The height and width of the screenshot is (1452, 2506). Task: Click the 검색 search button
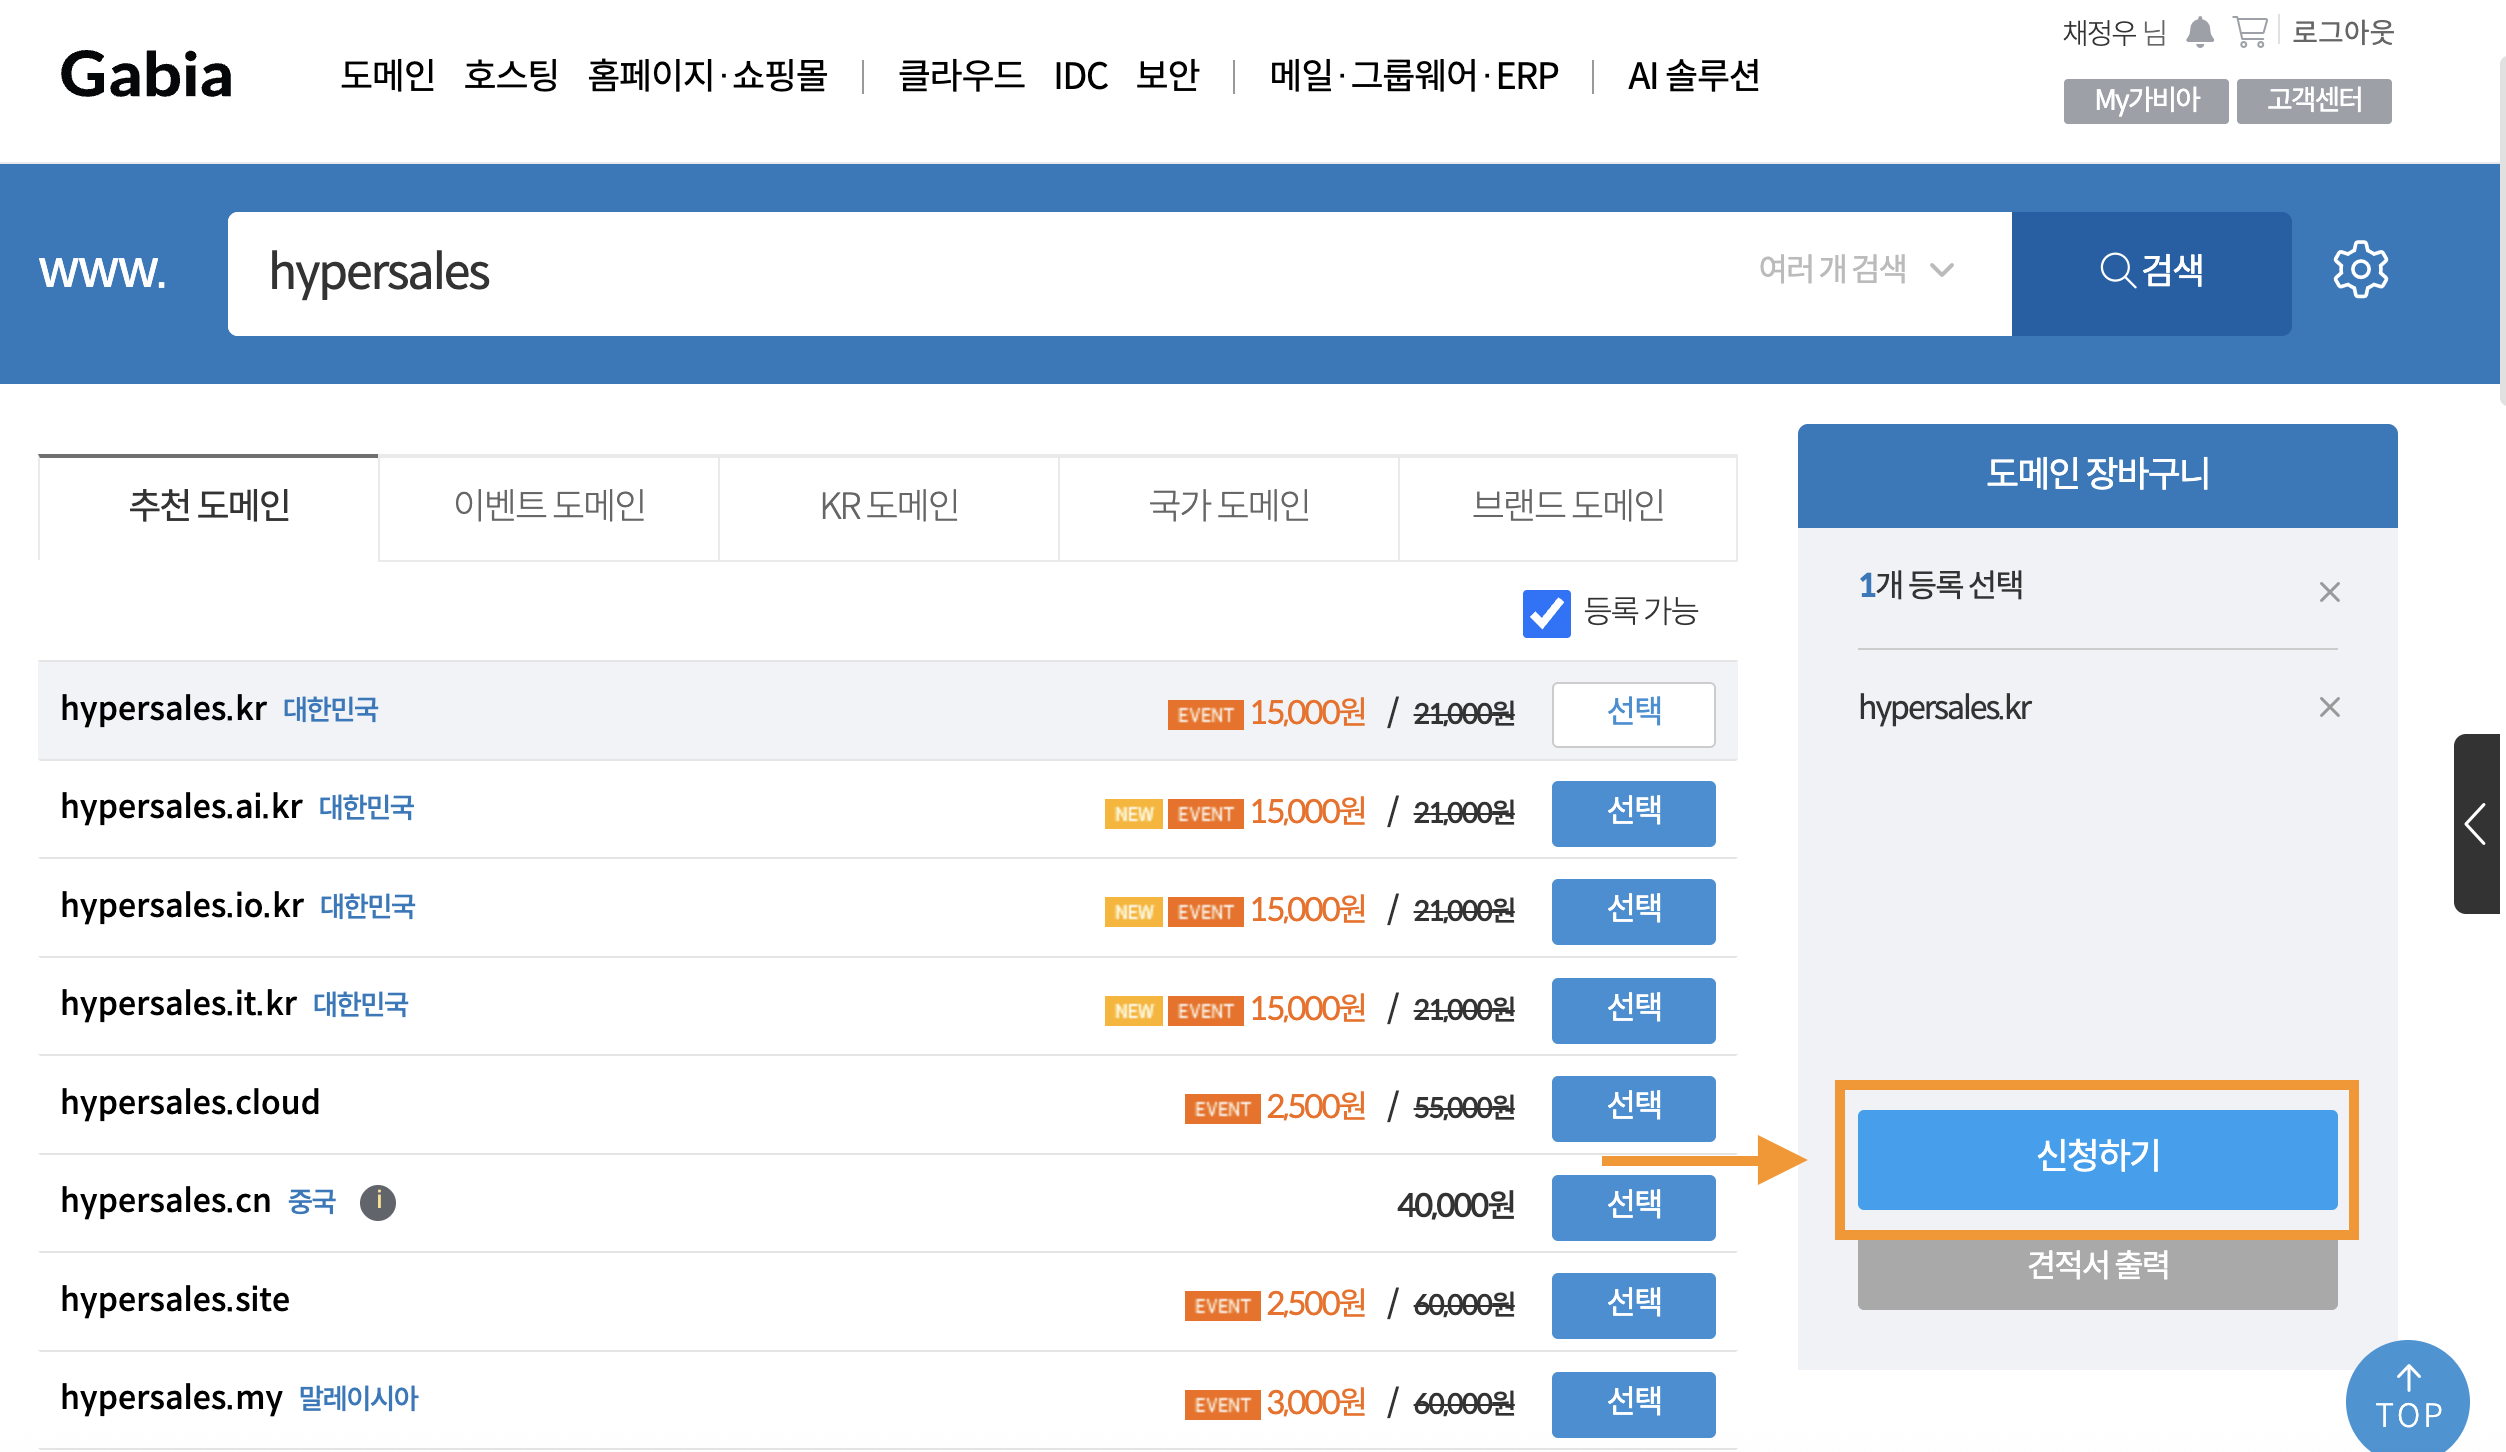[x=2151, y=272]
